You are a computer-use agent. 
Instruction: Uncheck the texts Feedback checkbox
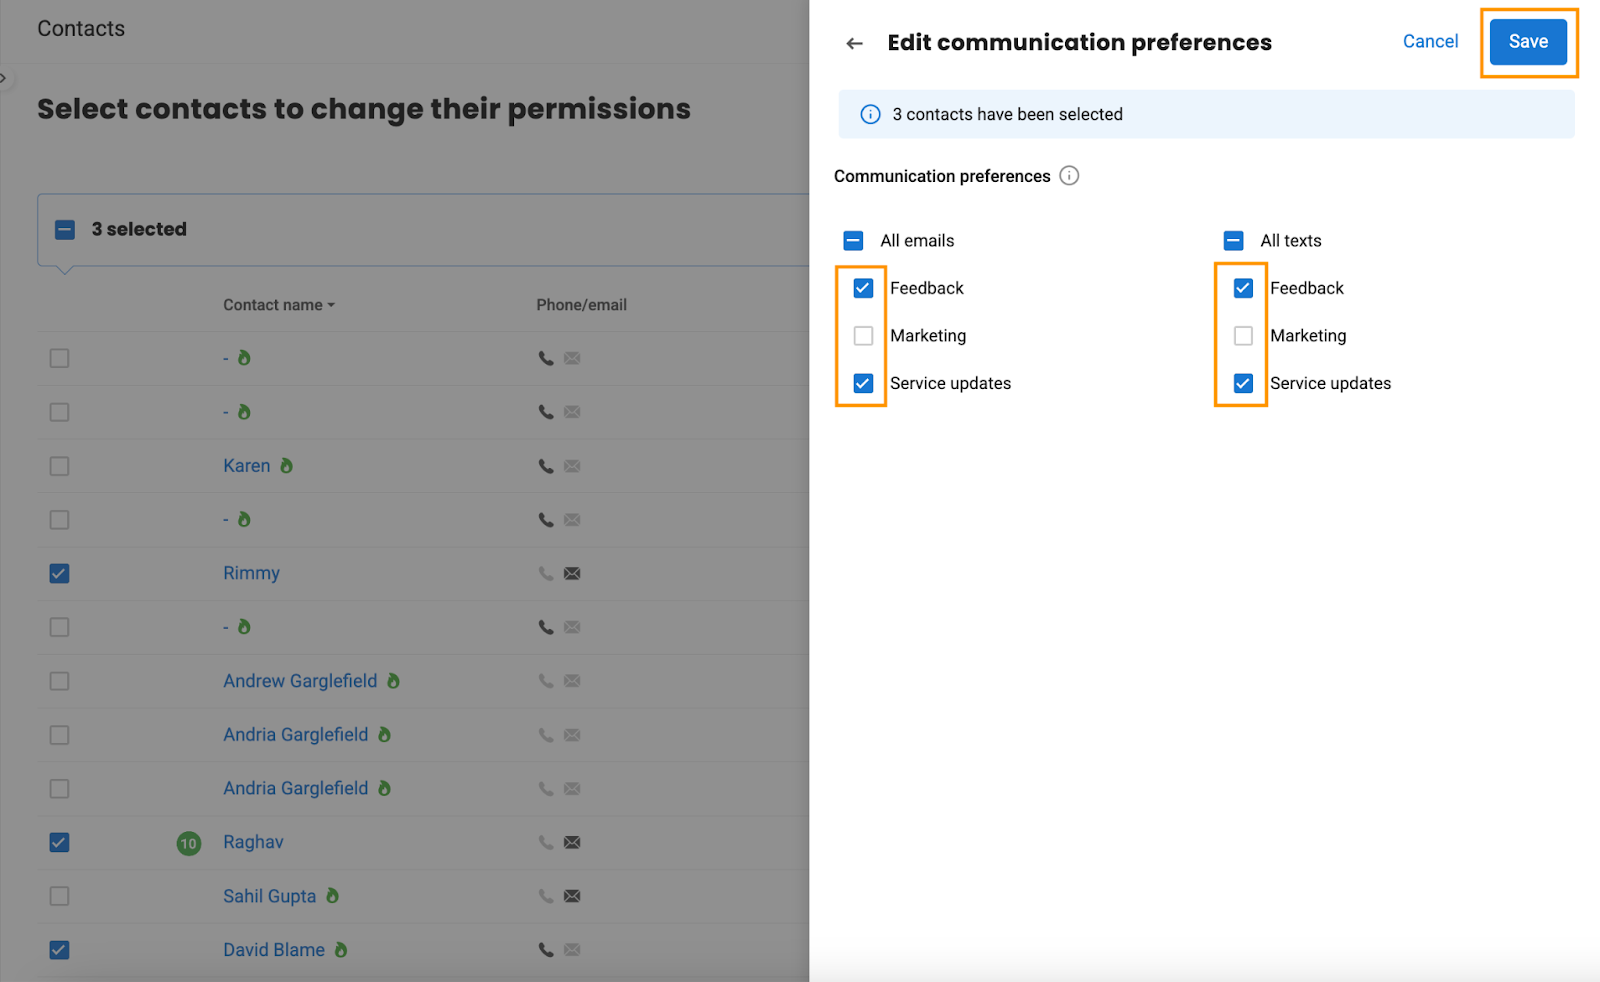[x=1243, y=288]
